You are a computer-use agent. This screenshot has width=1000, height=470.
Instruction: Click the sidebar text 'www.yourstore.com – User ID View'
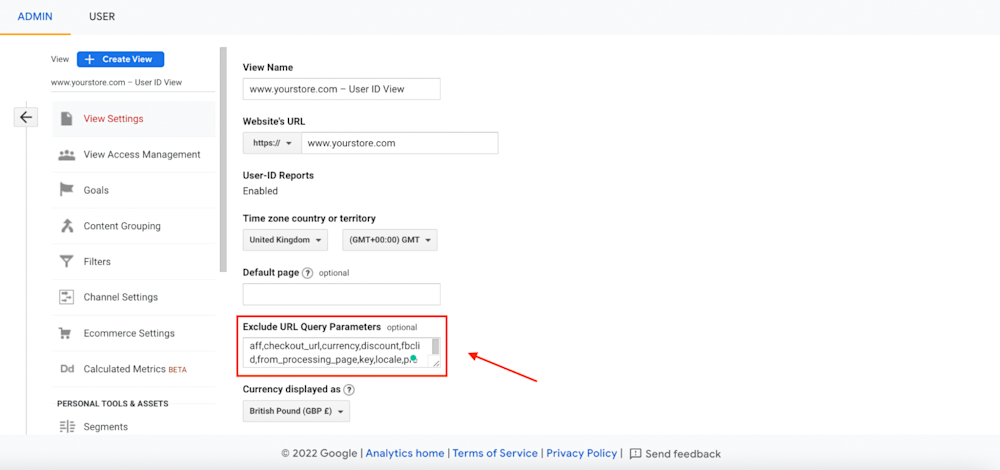tap(117, 82)
